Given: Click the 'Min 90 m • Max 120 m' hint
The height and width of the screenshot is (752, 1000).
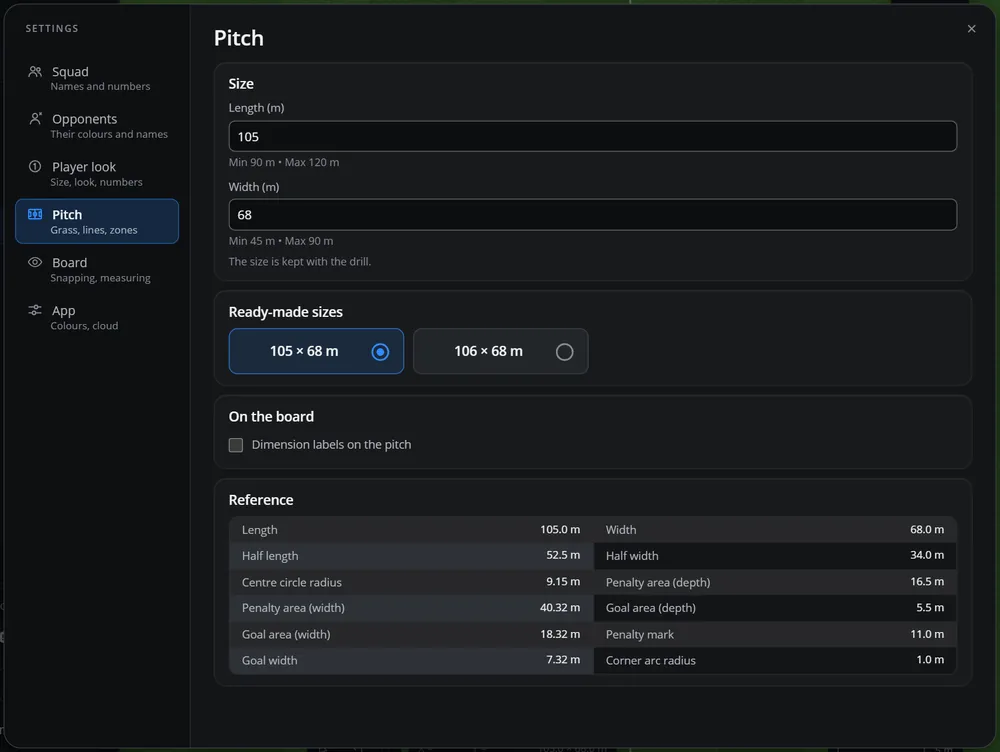Looking at the screenshot, I should point(284,162).
